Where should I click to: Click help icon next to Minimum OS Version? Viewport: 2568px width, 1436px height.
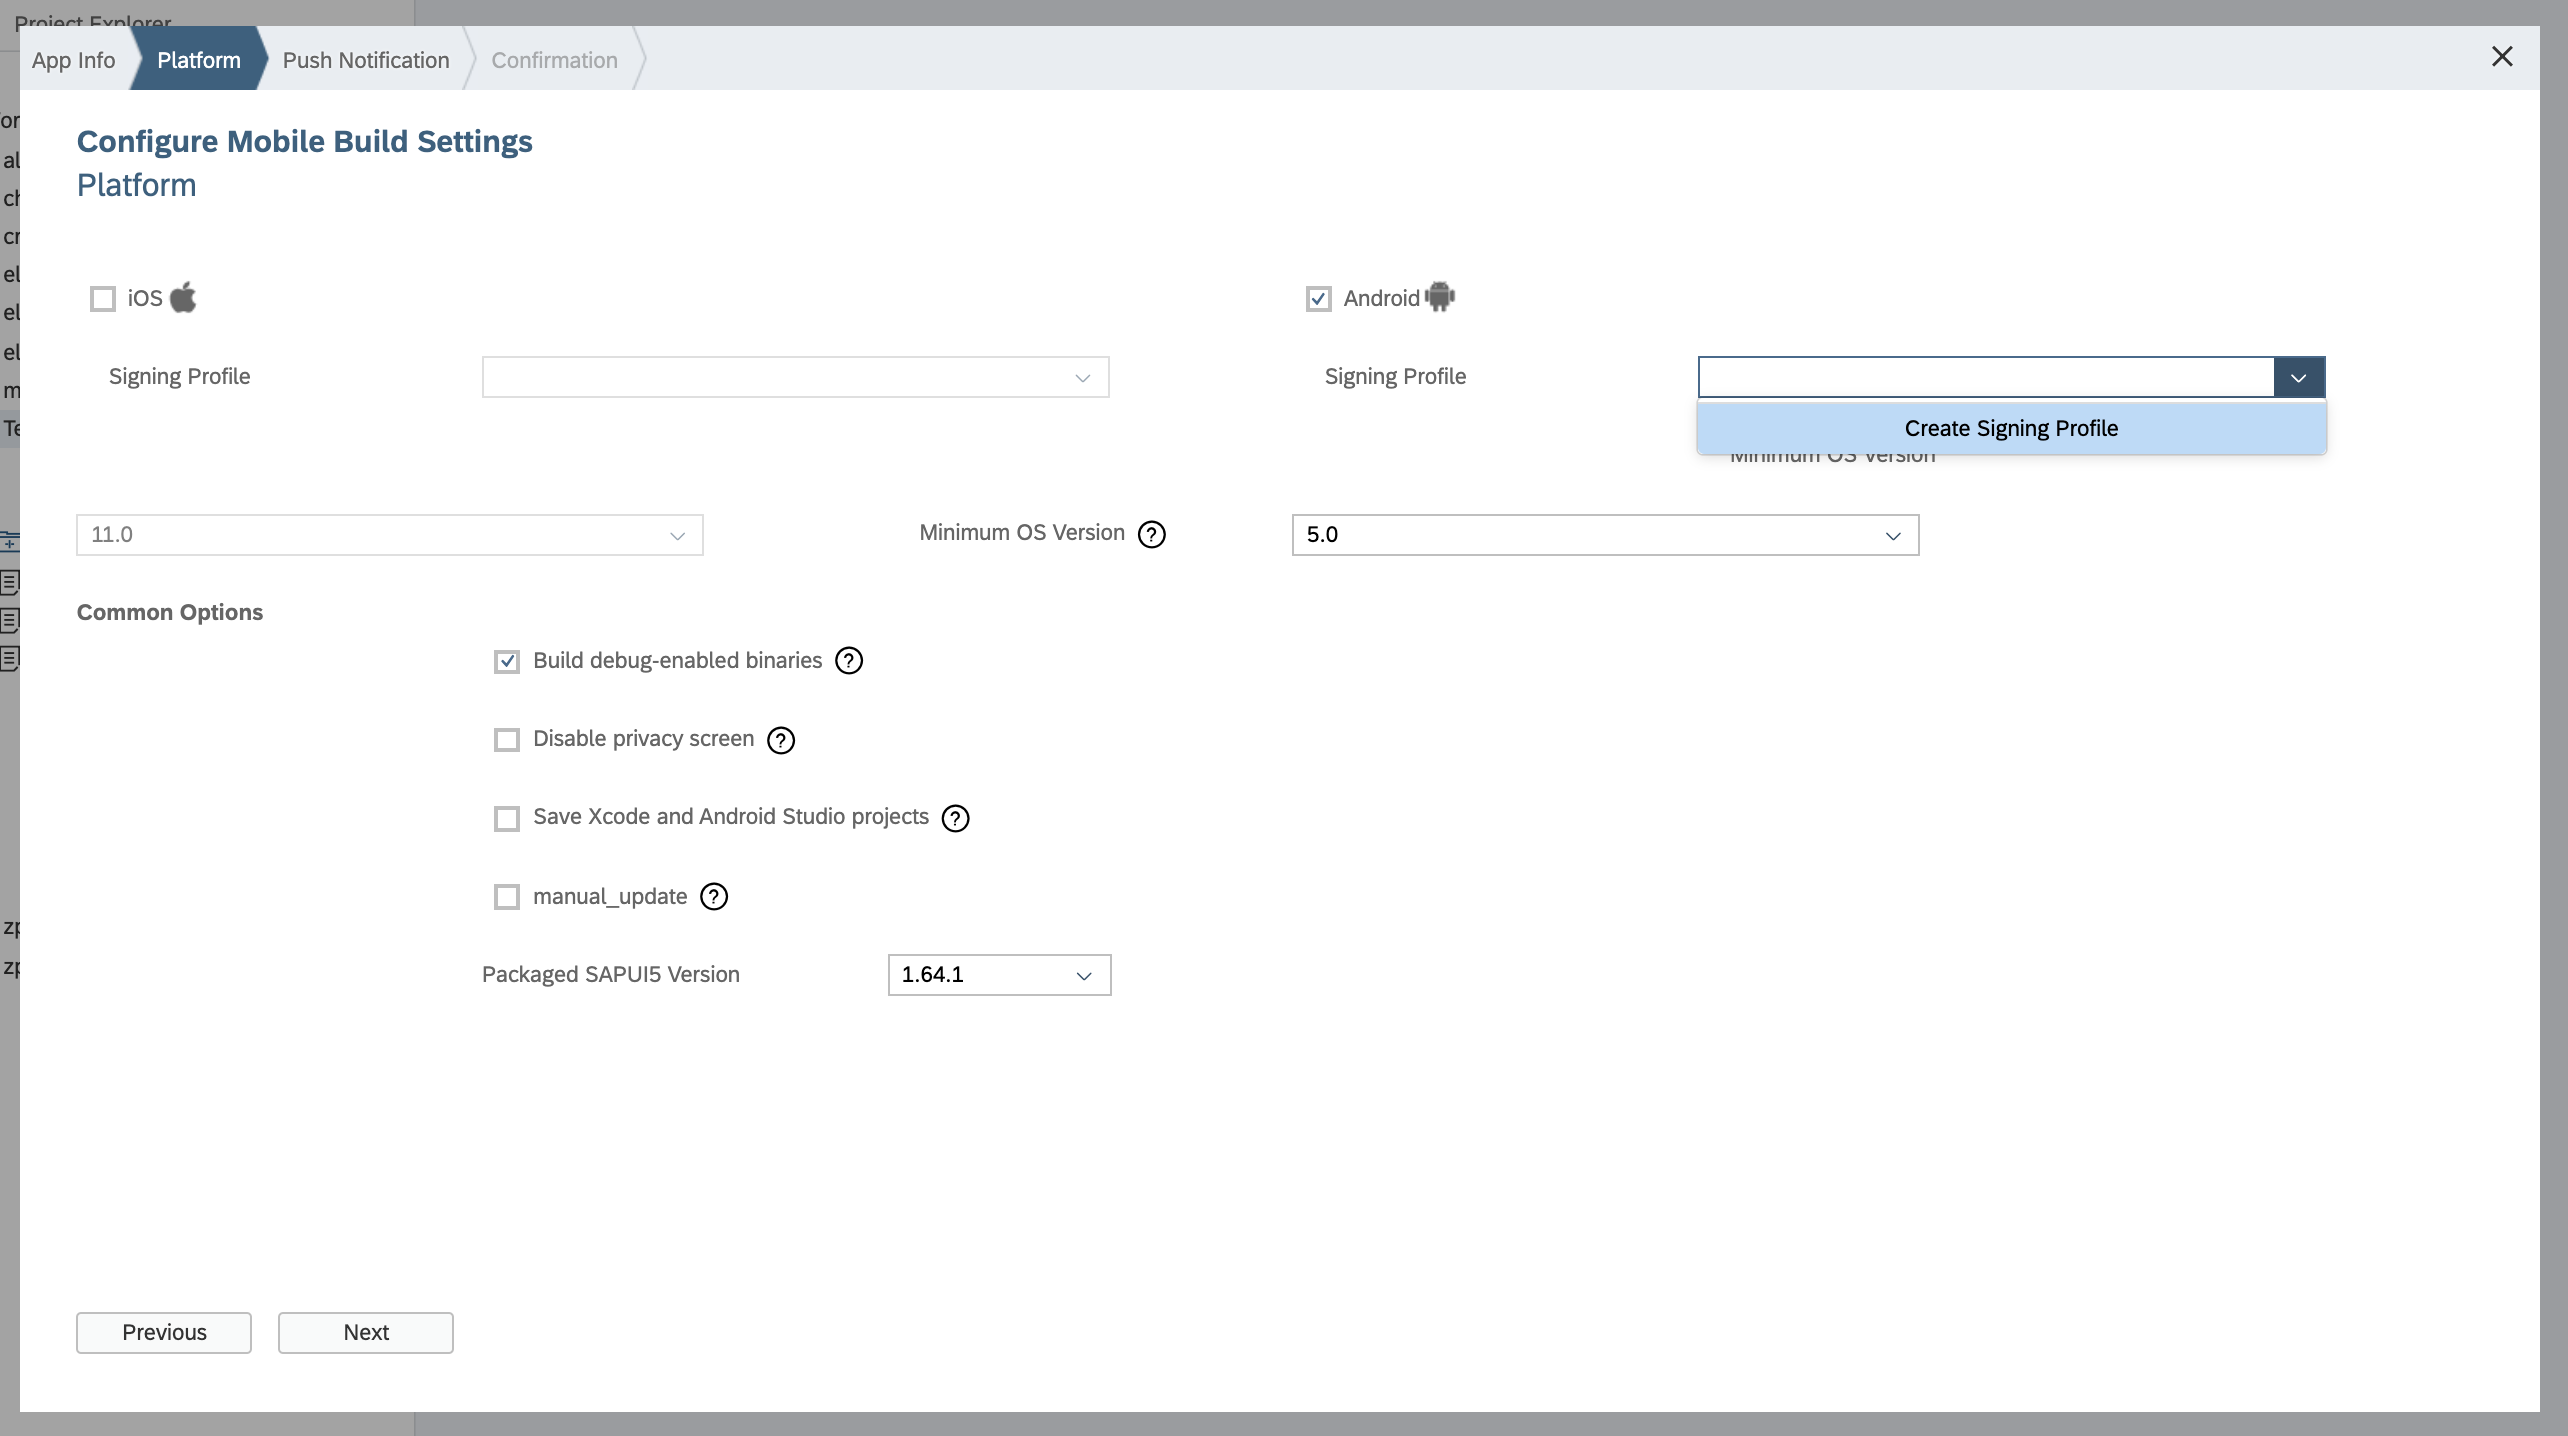[1152, 534]
